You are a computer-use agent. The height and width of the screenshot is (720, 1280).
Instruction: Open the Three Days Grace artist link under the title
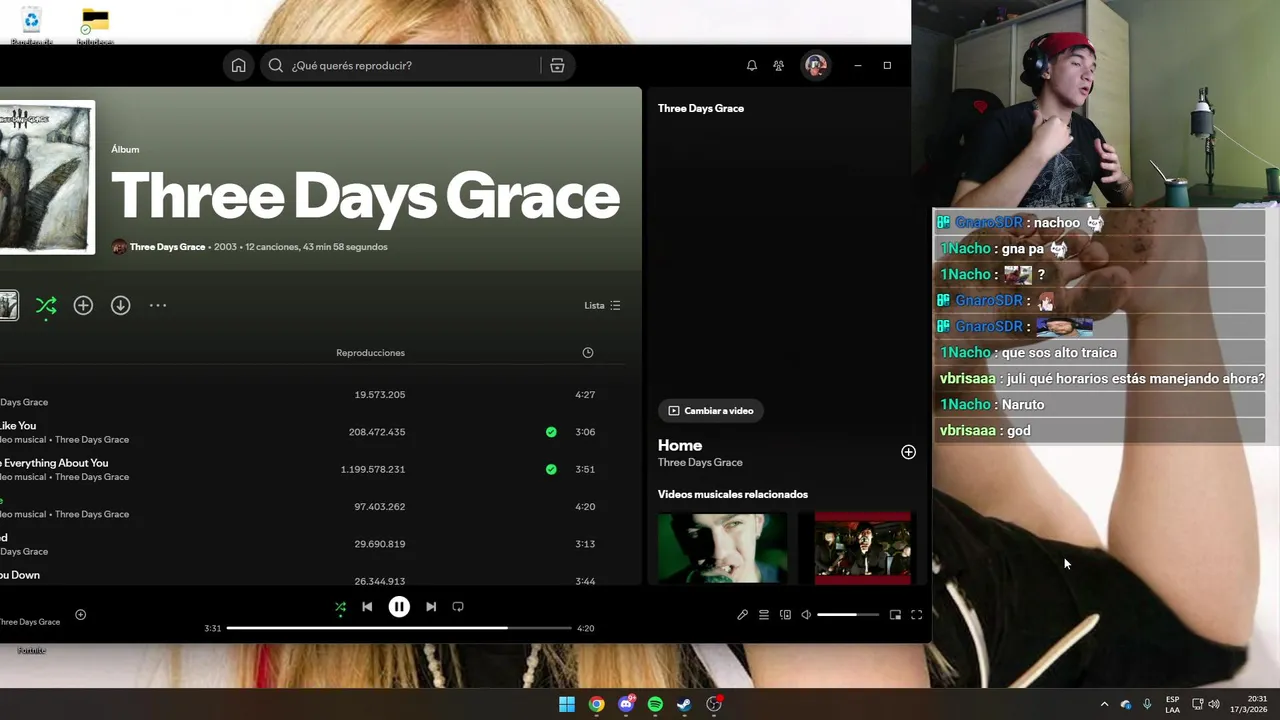click(x=167, y=247)
